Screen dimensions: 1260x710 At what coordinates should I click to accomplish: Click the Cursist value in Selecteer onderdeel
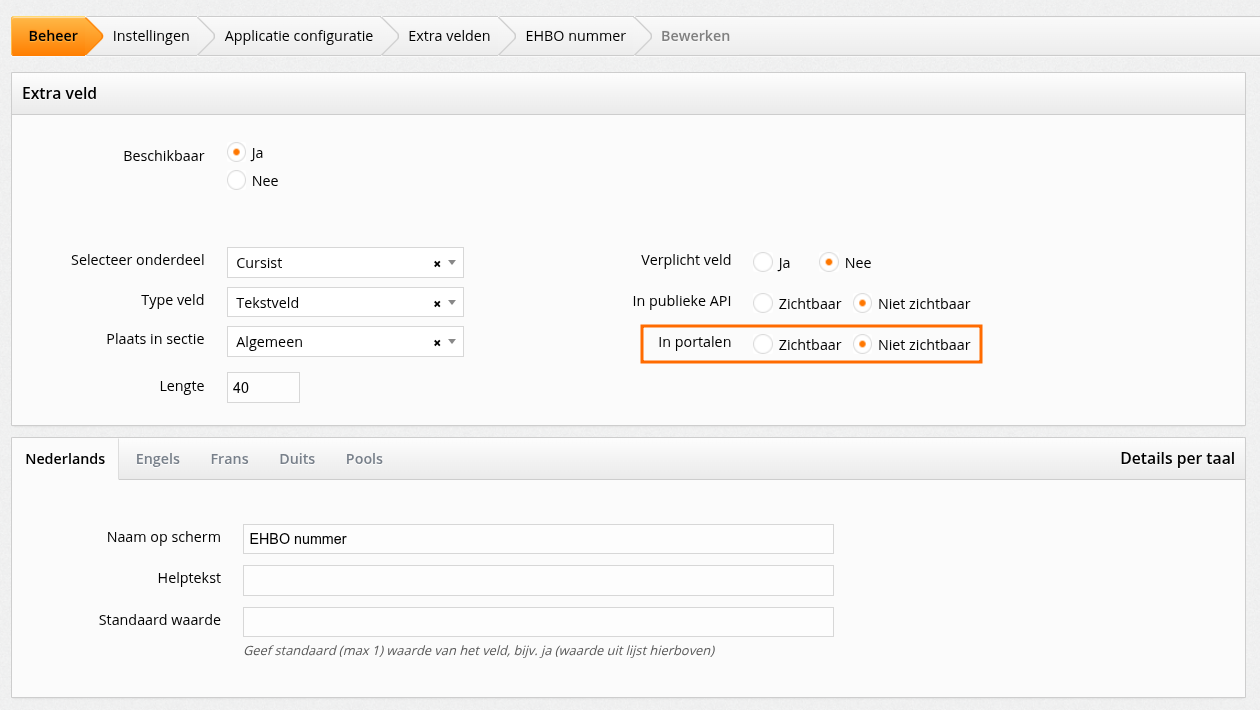(x=259, y=263)
